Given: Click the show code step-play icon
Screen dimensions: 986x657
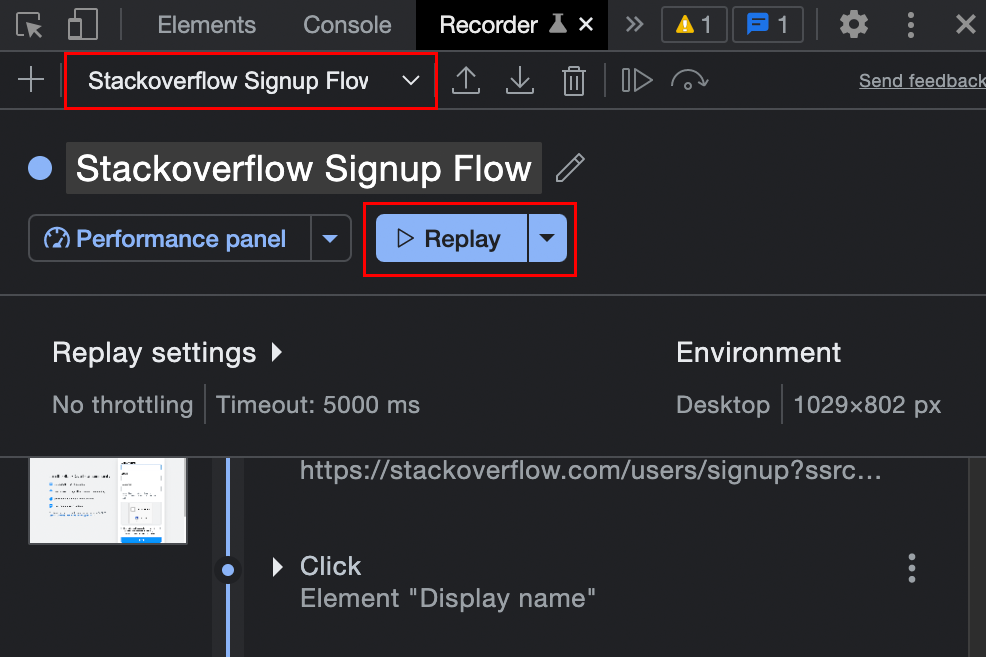Looking at the screenshot, I should point(636,80).
